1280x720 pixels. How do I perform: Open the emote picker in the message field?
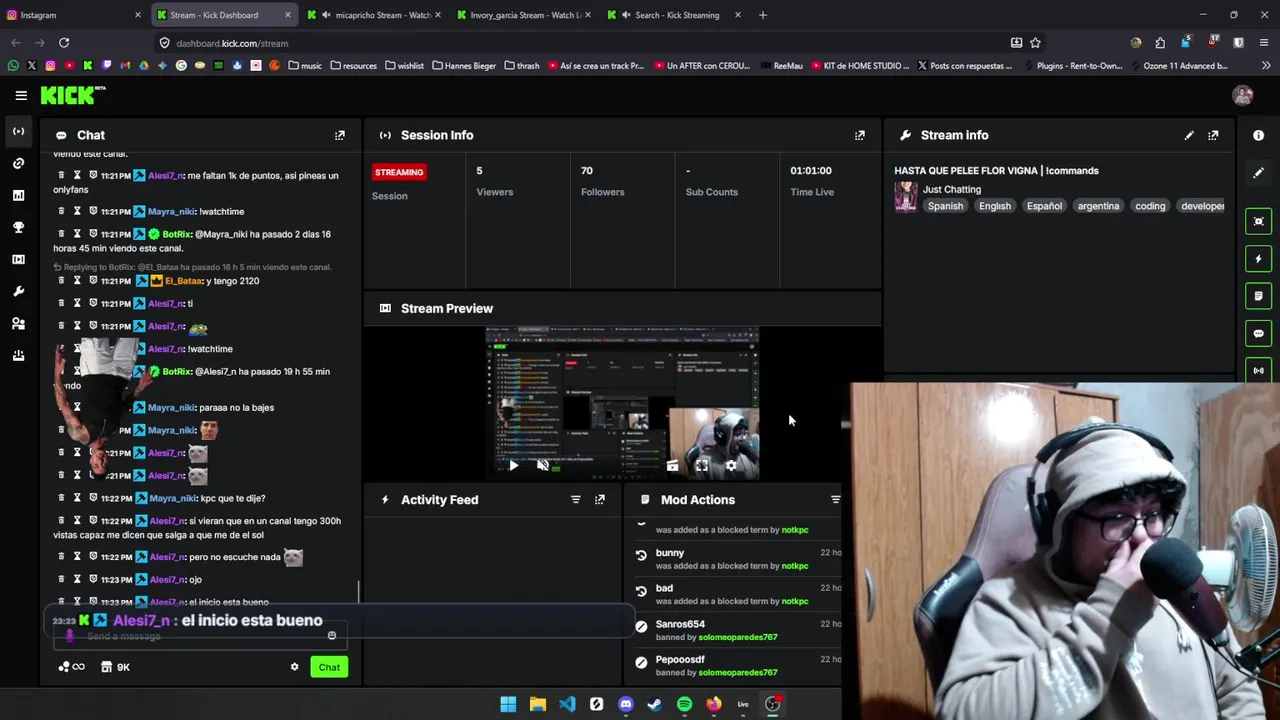click(332, 635)
